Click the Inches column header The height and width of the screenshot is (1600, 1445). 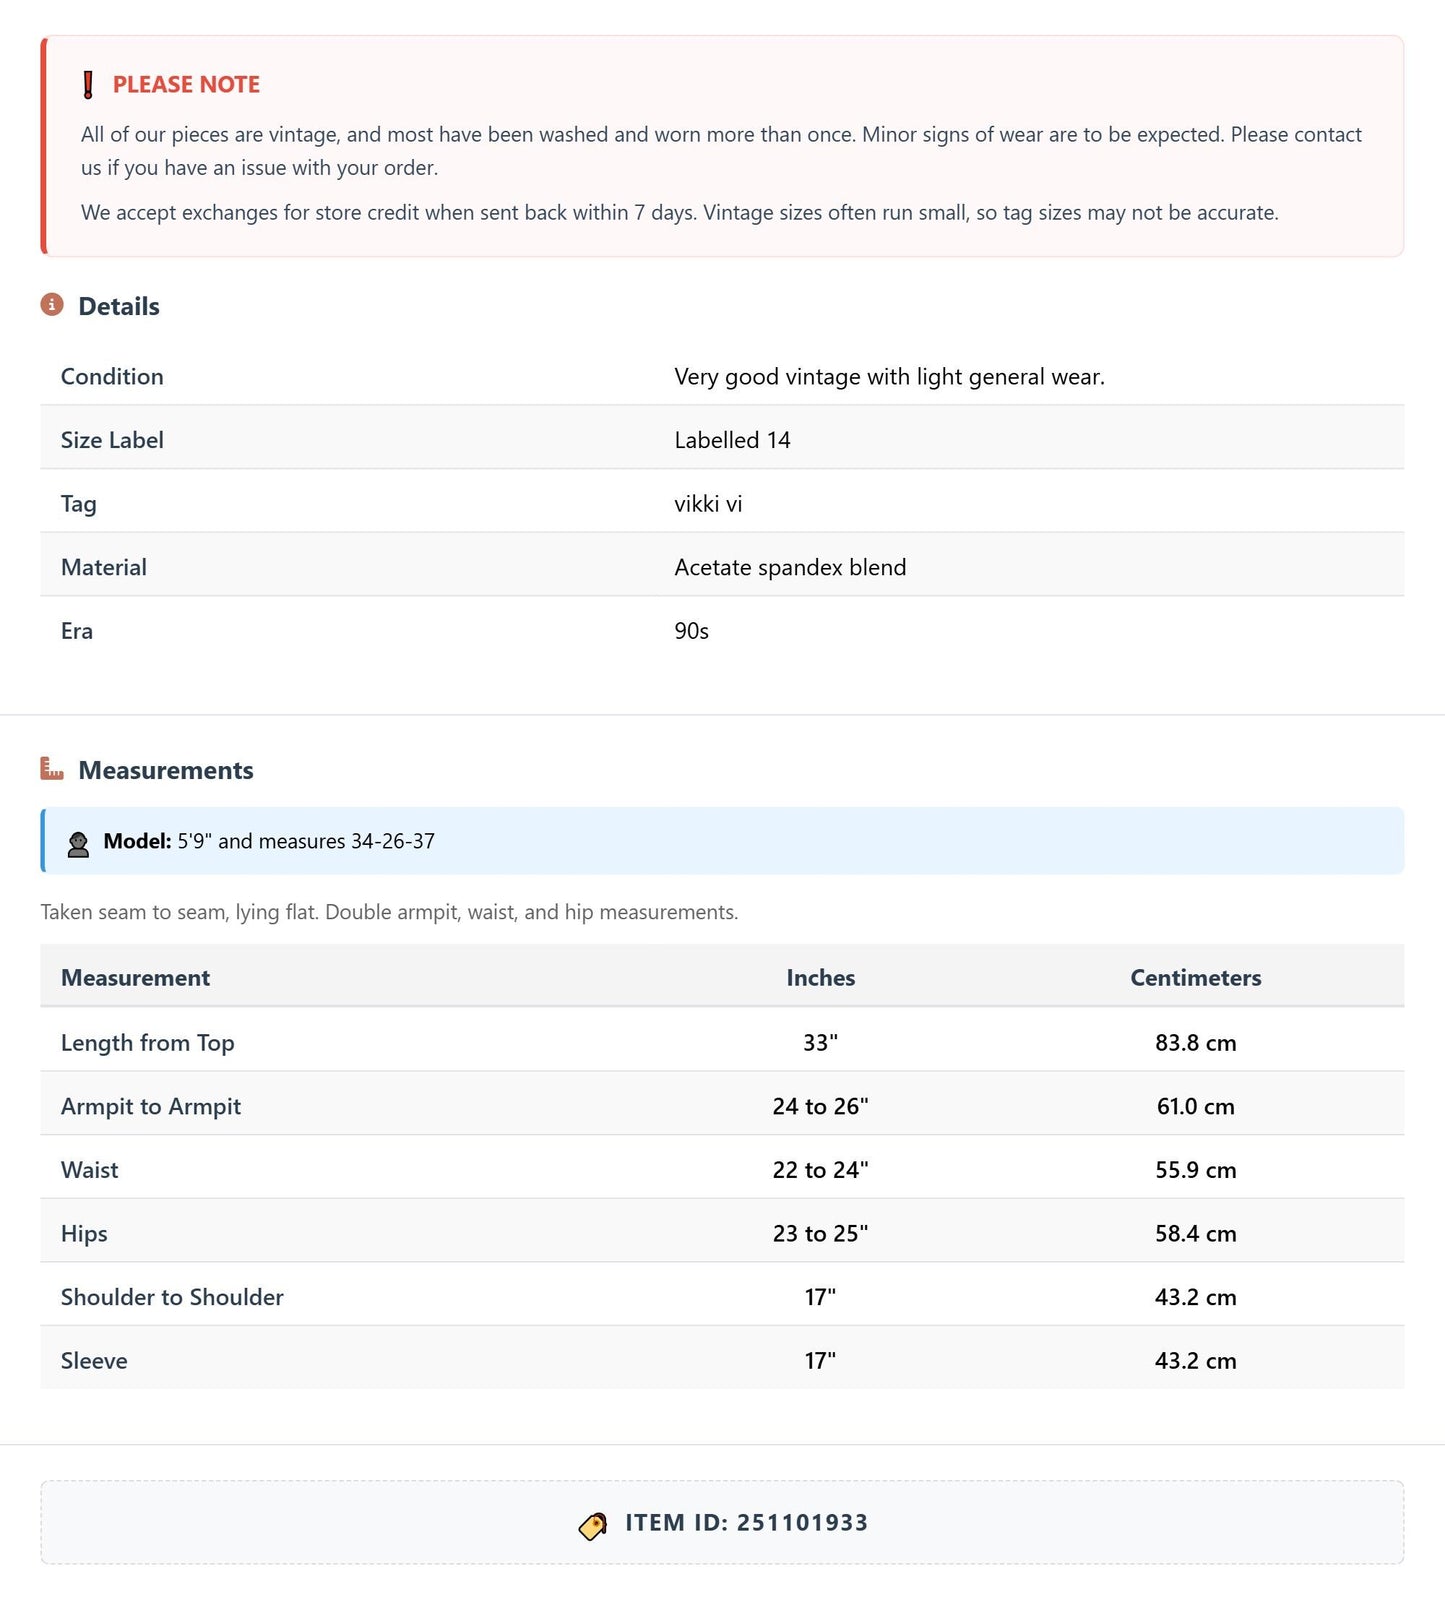pos(821,978)
